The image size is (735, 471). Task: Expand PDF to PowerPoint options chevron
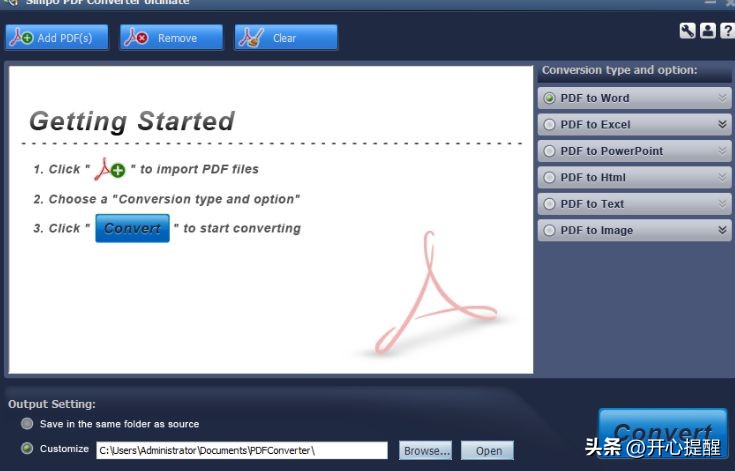(722, 150)
